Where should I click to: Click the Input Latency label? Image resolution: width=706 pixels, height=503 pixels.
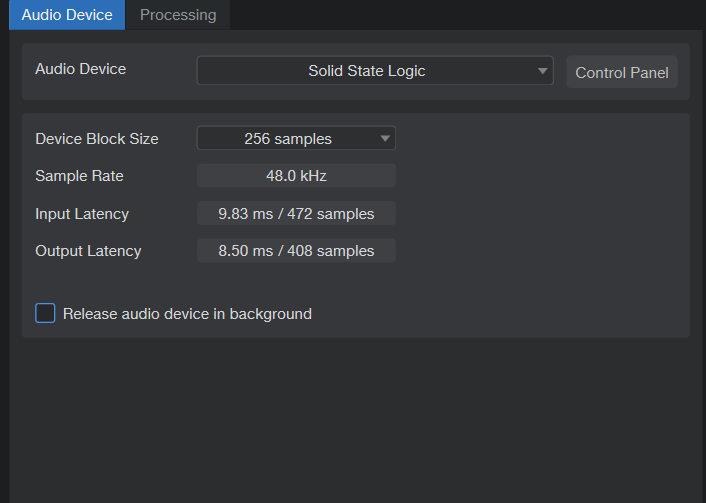(82, 214)
